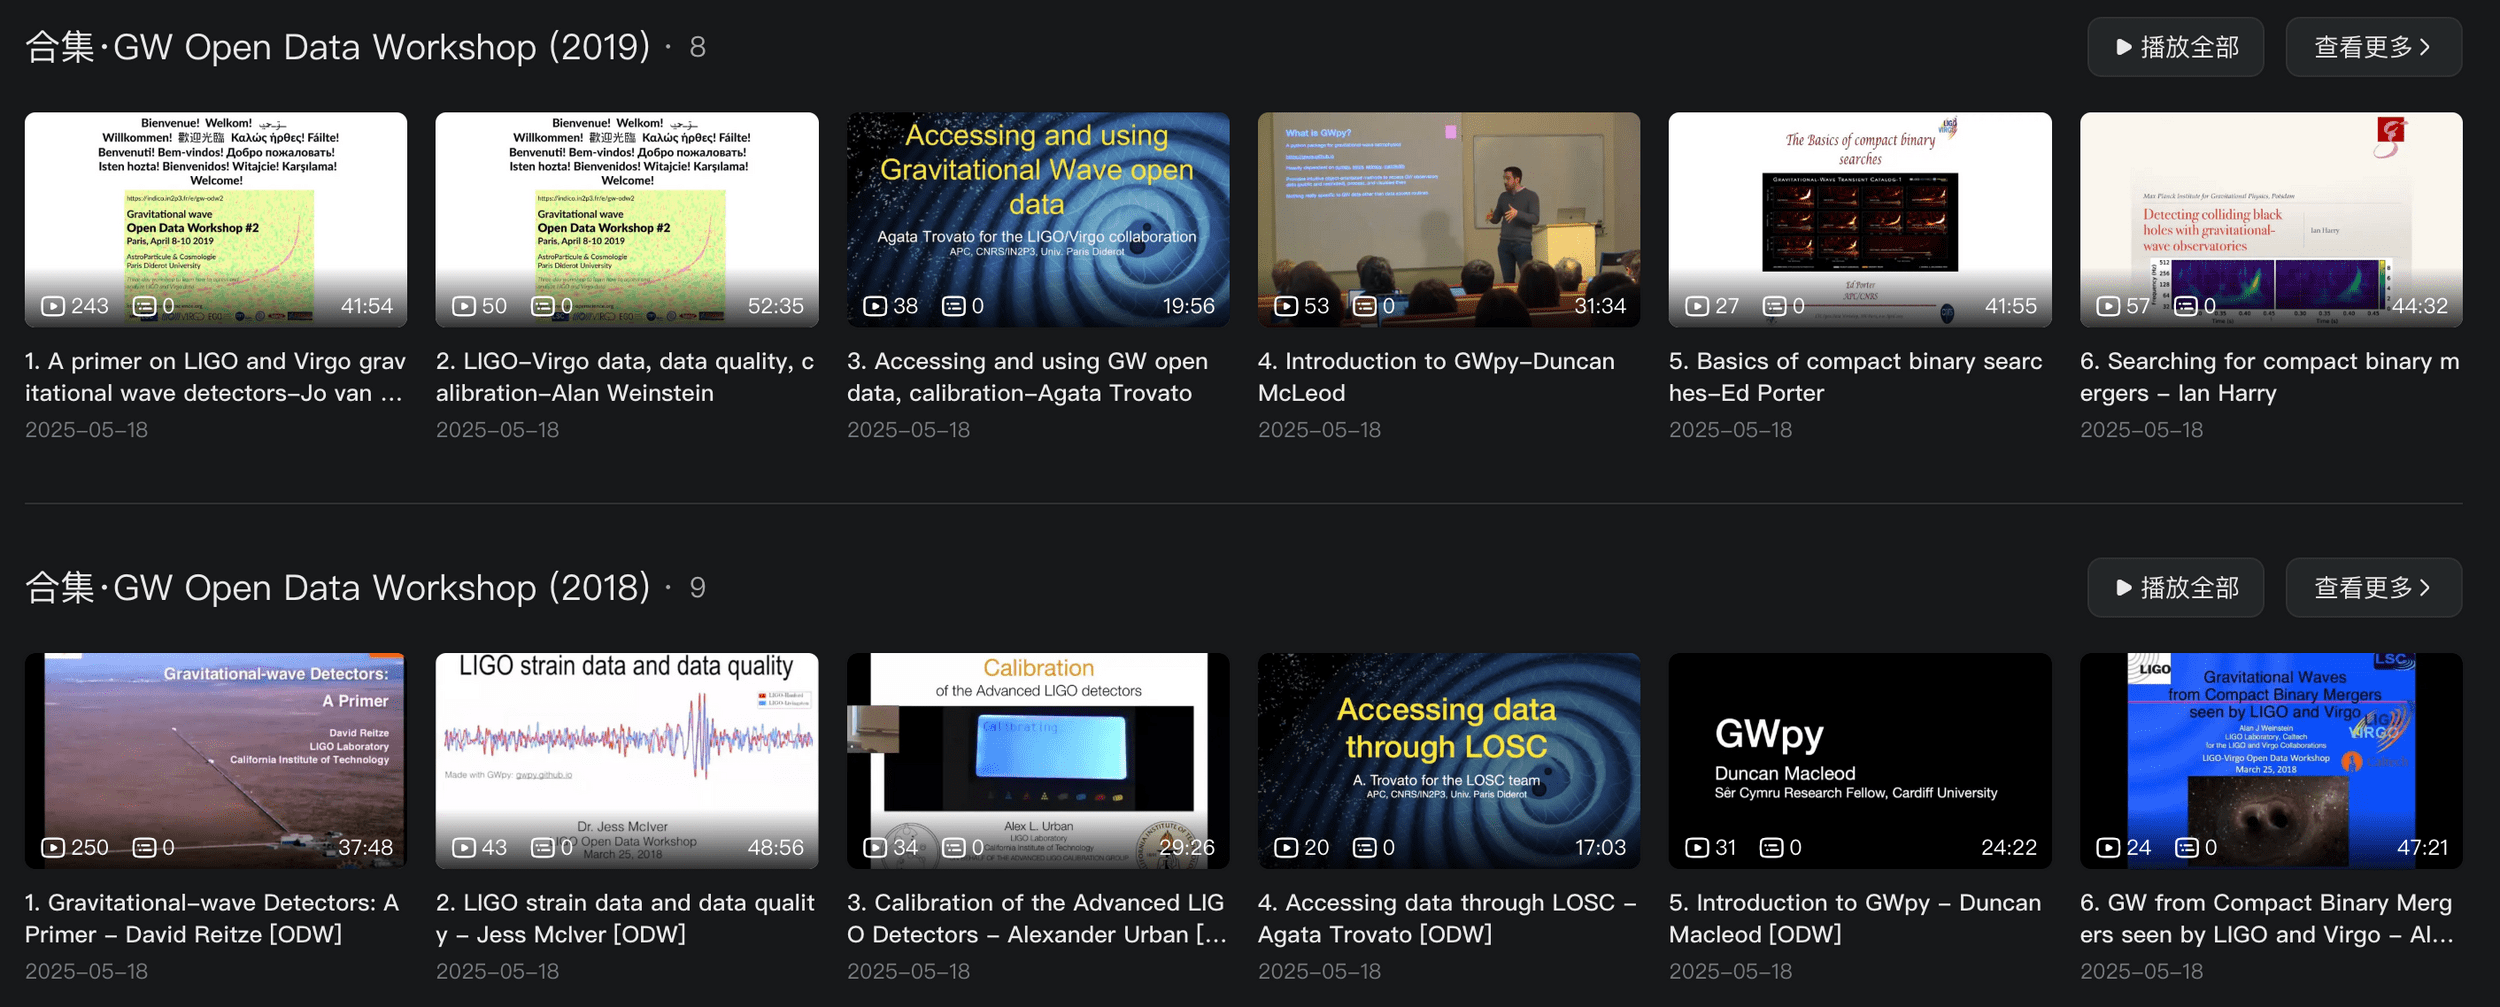Open thumbnail 'Calibration of the Advanced LIGO detectors'
The width and height of the screenshot is (2500, 1007).
(x=1038, y=760)
